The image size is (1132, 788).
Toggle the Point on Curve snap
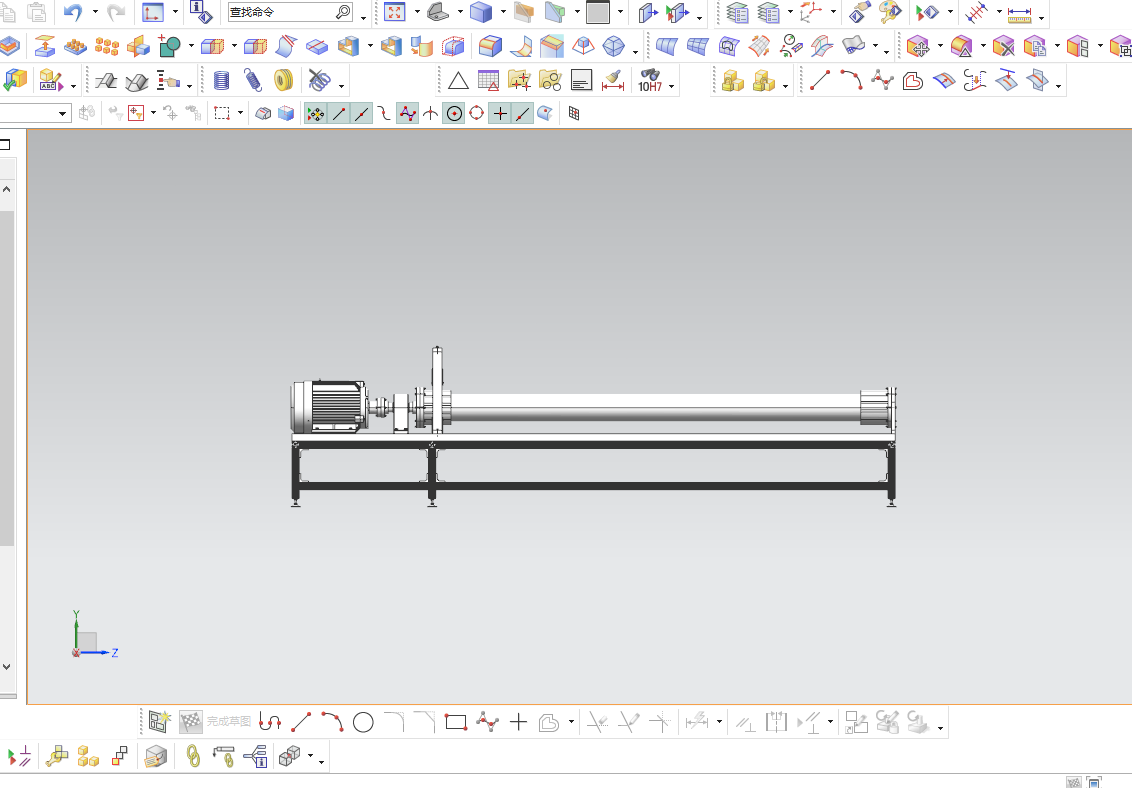[523, 113]
